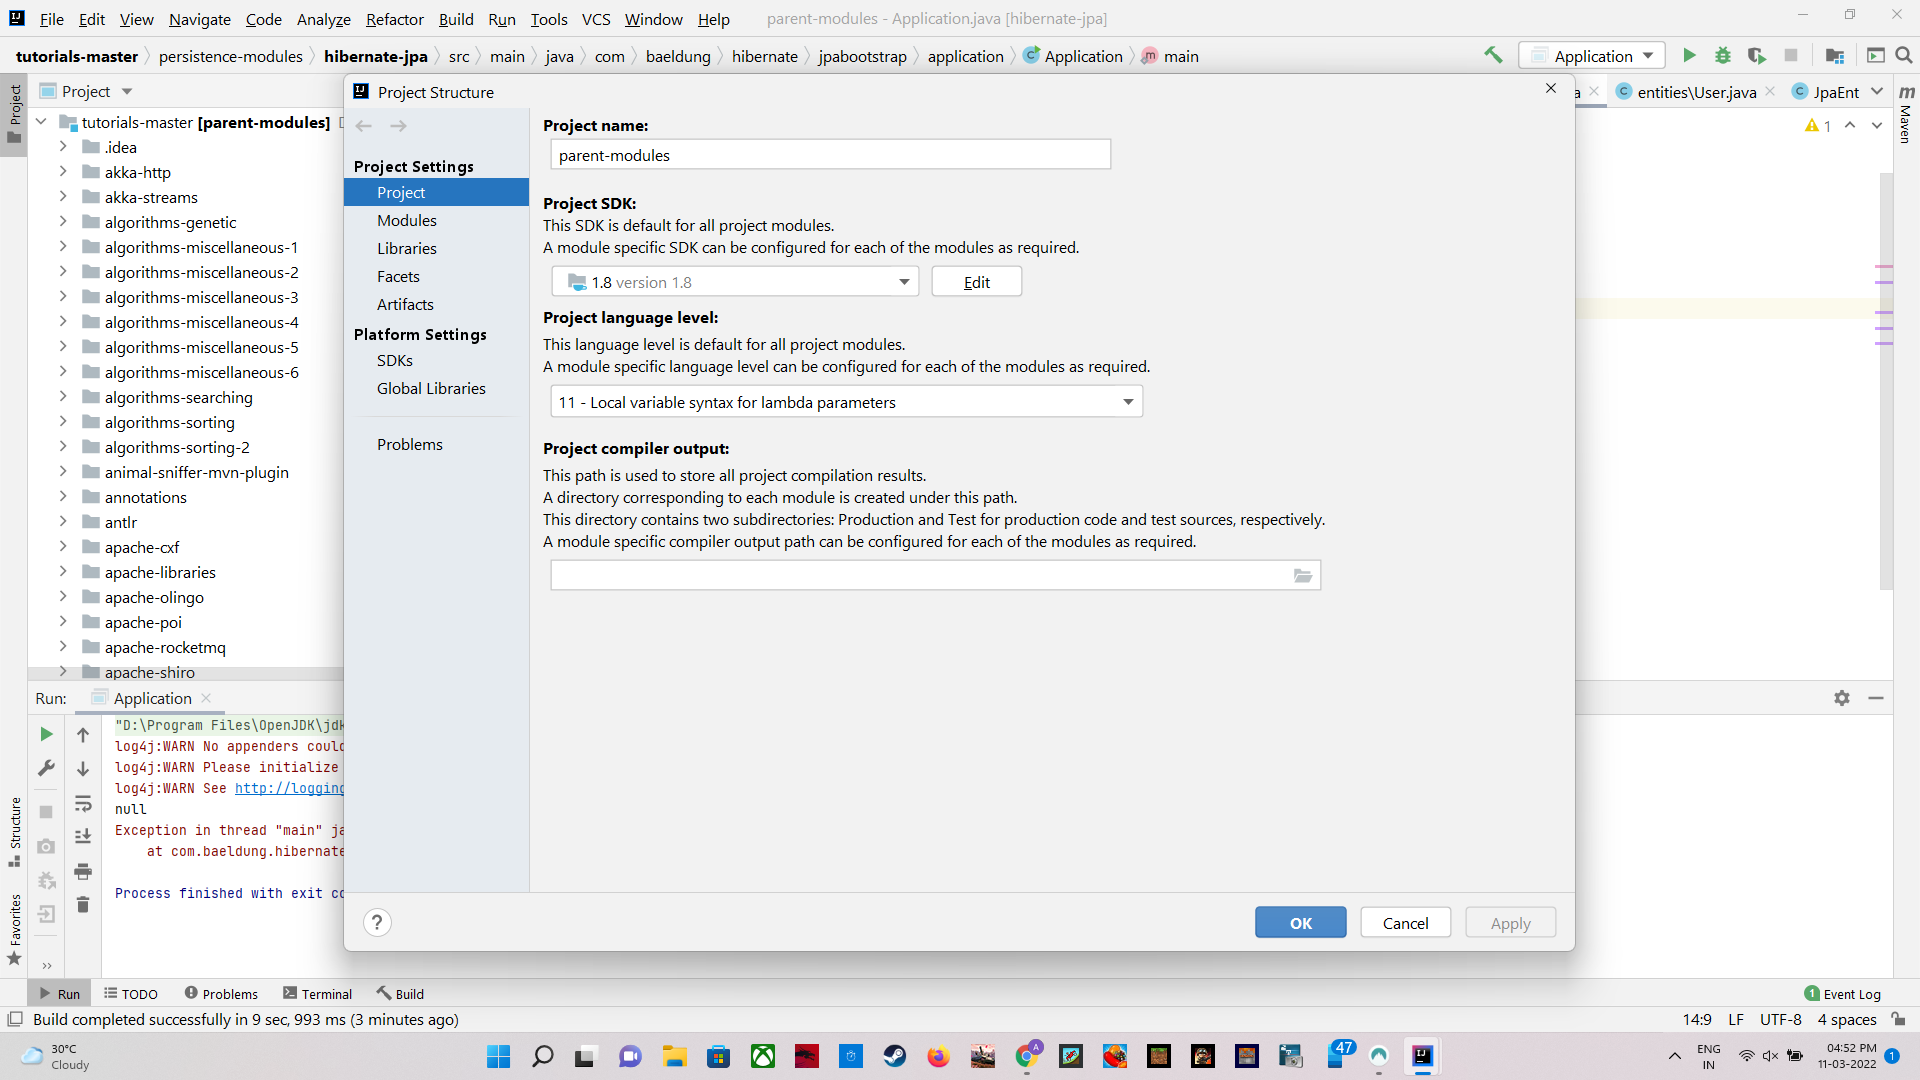This screenshot has height=1080, width=1920.
Task: Print the console output
Action: [83, 871]
